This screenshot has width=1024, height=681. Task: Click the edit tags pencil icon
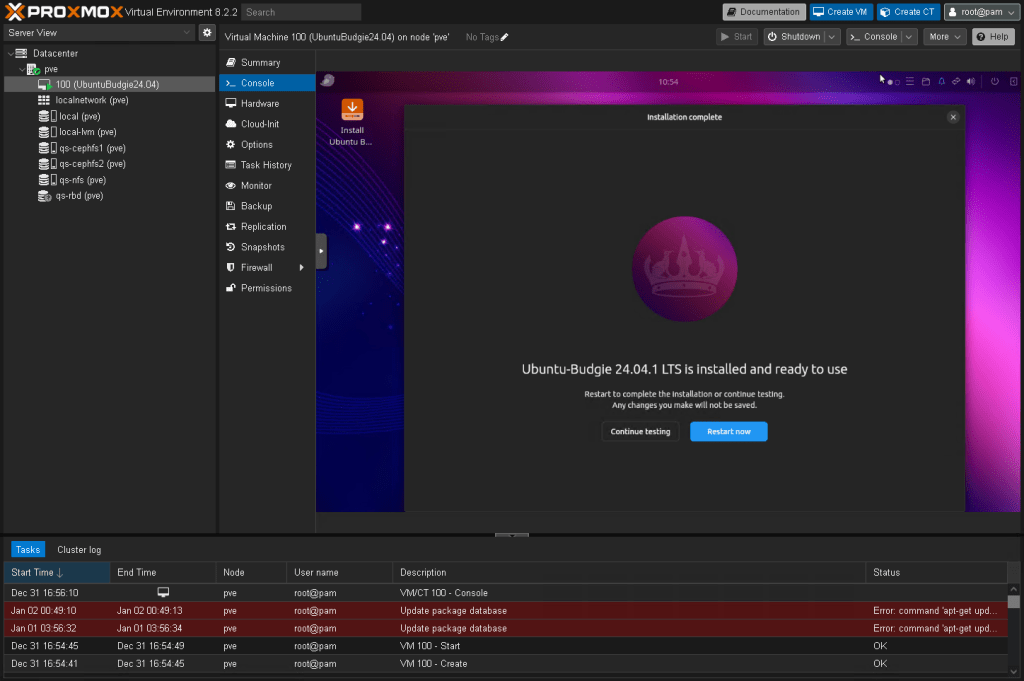coord(505,37)
